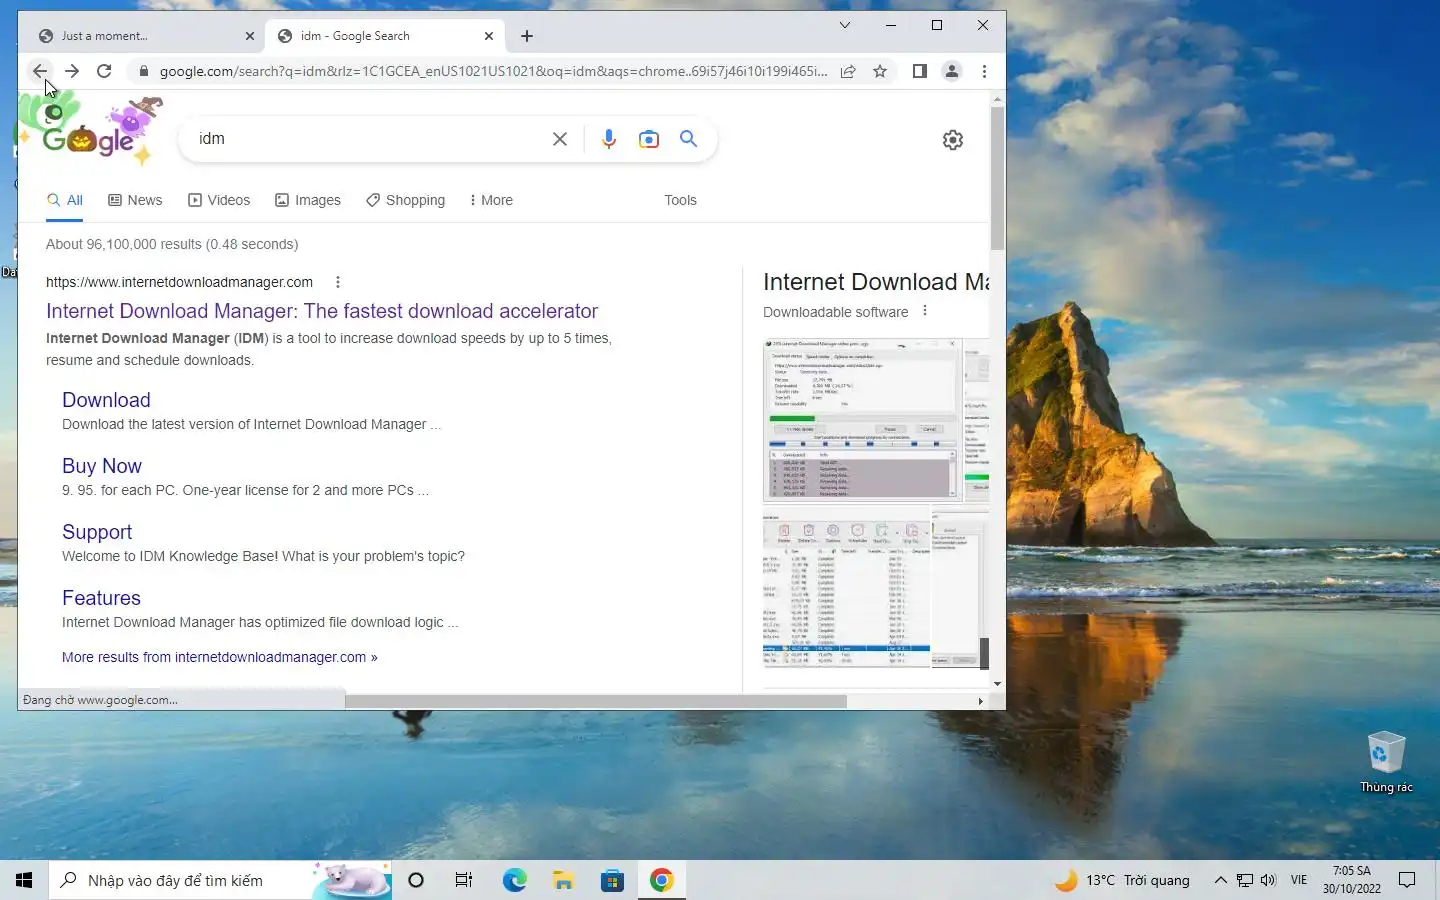Click the Windows taskbar search box
Image resolution: width=1440 pixels, height=900 pixels.
coord(220,880)
